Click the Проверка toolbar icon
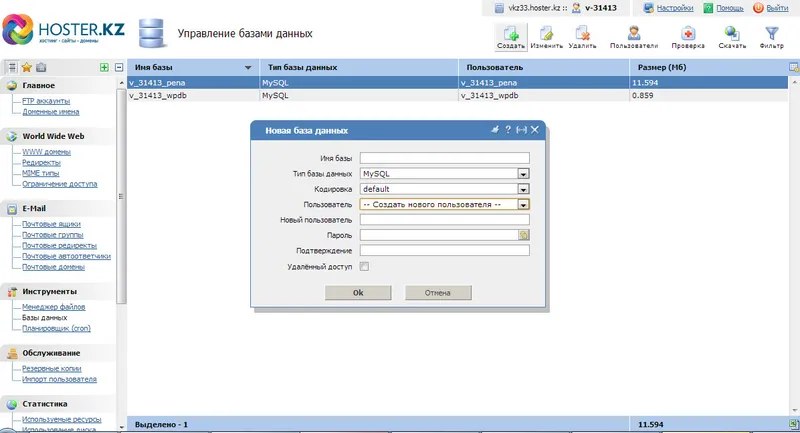The image size is (800, 433). click(688, 37)
